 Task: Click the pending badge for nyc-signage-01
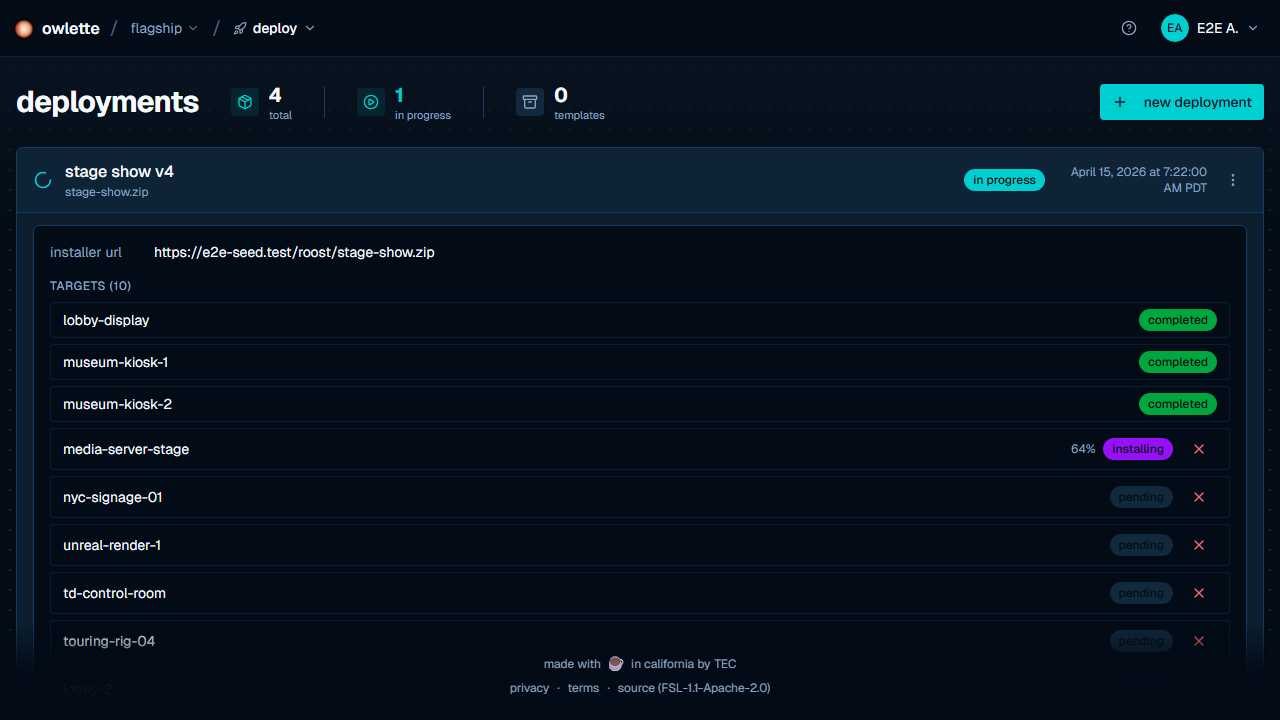(x=1141, y=497)
